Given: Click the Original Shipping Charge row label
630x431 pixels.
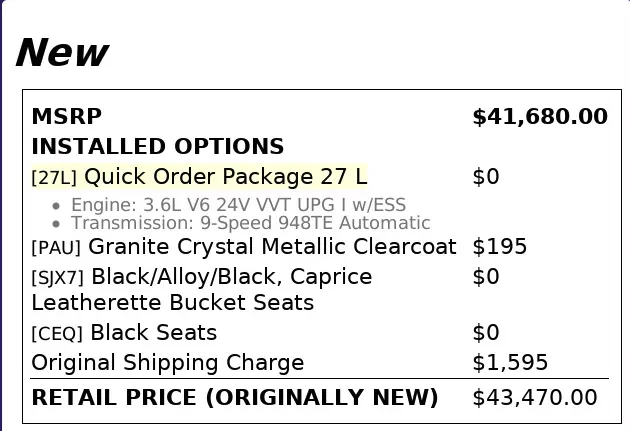Looking at the screenshot, I should [168, 363].
